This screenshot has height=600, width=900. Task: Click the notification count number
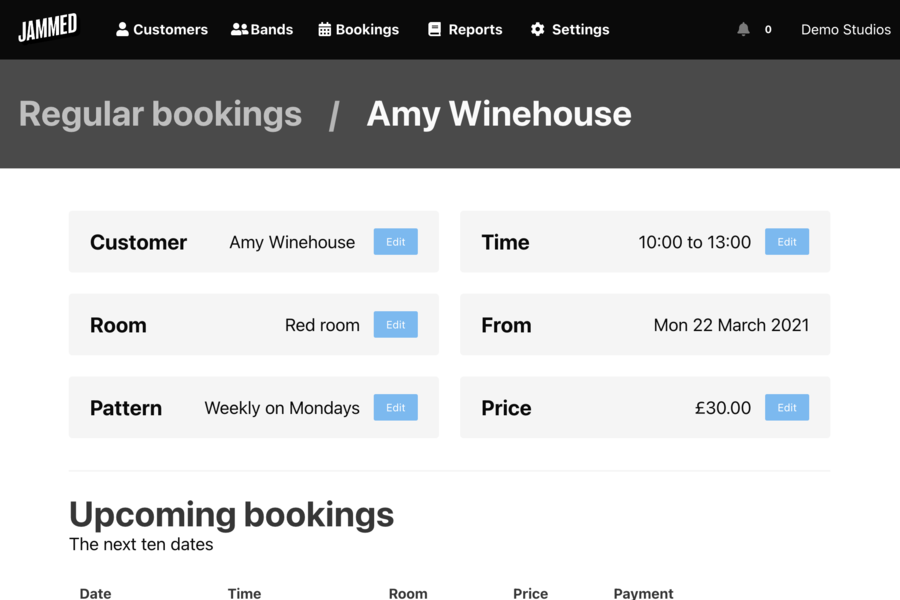click(768, 30)
